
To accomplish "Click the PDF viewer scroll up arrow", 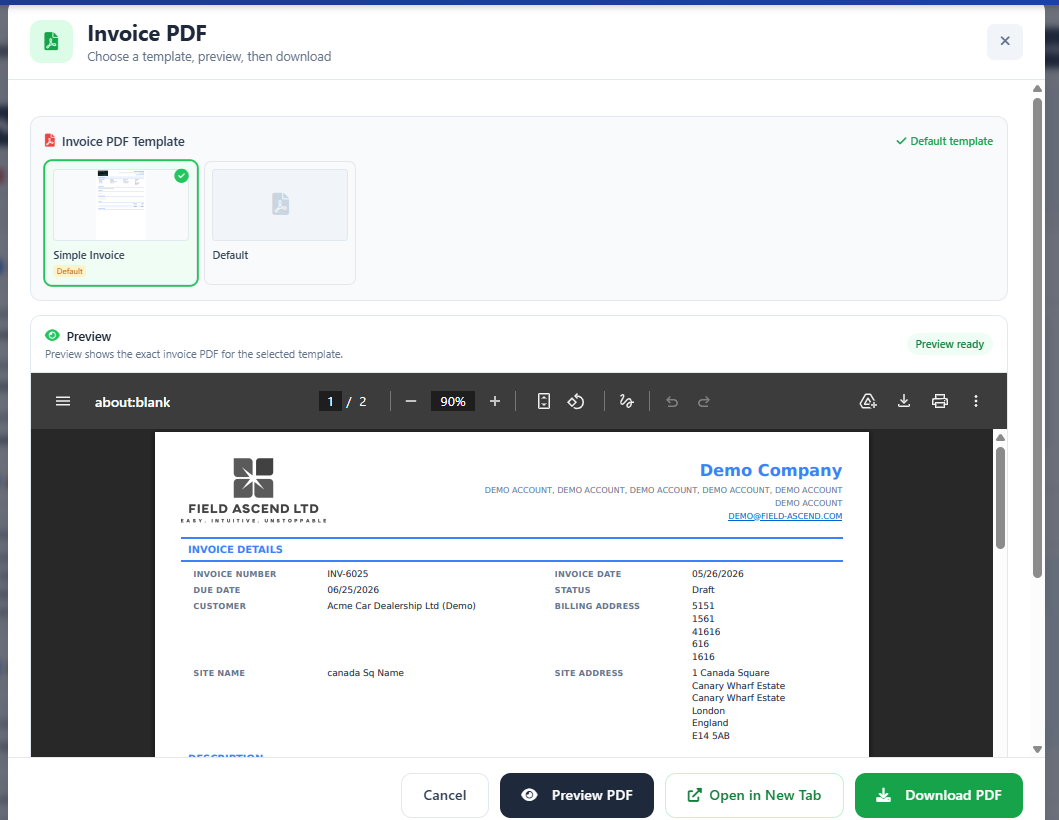I will pos(1000,438).
